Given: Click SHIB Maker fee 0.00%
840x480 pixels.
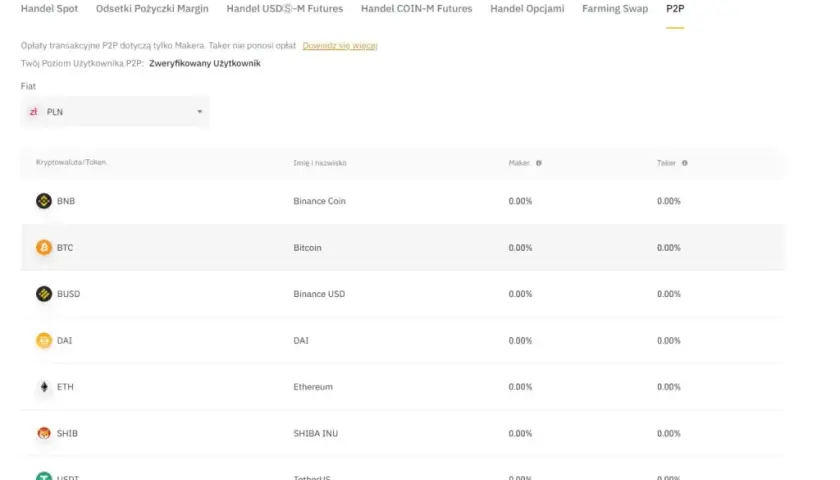Looking at the screenshot, I should coord(520,433).
